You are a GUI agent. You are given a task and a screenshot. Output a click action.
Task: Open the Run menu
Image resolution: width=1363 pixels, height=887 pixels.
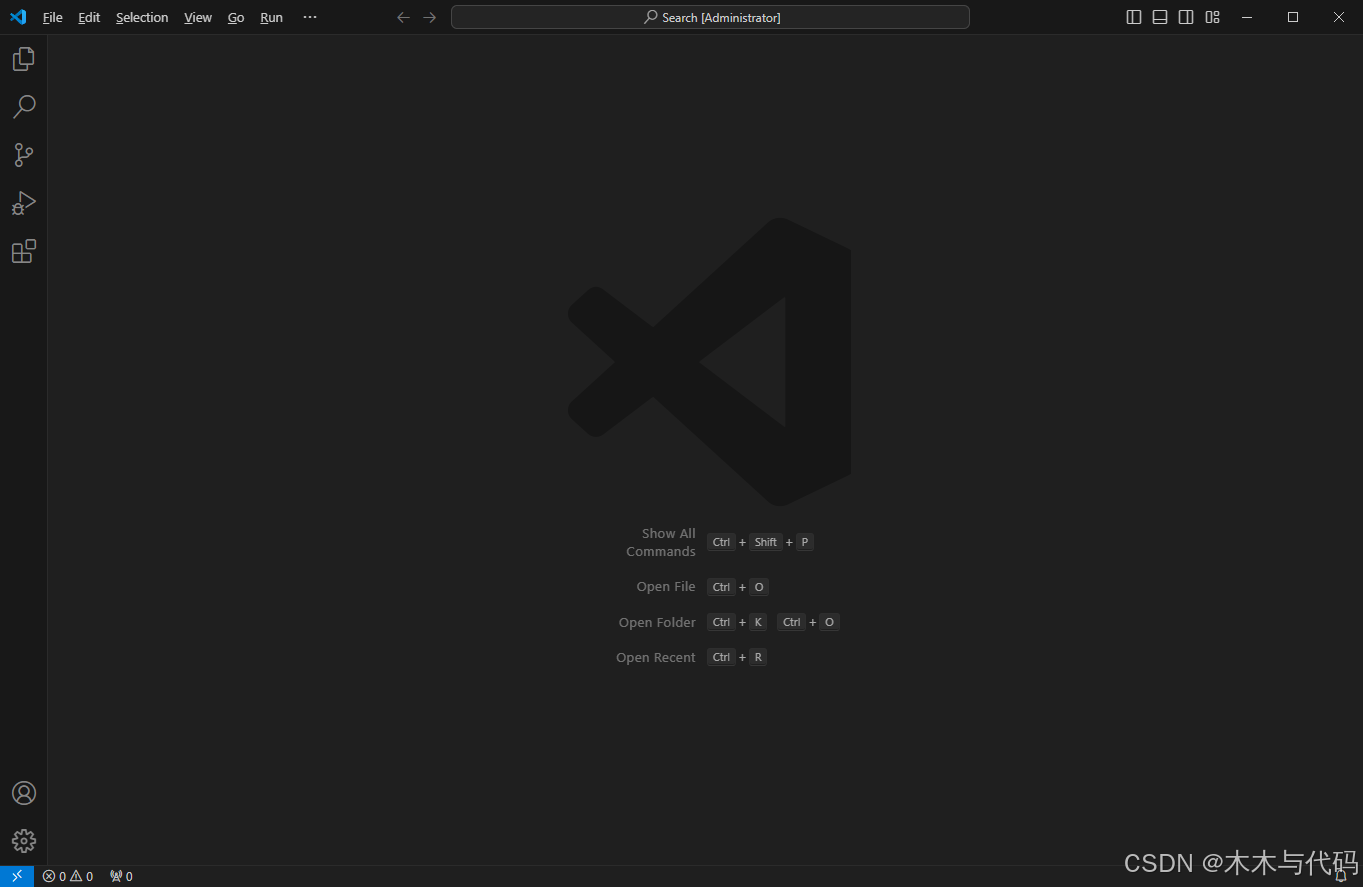point(271,17)
